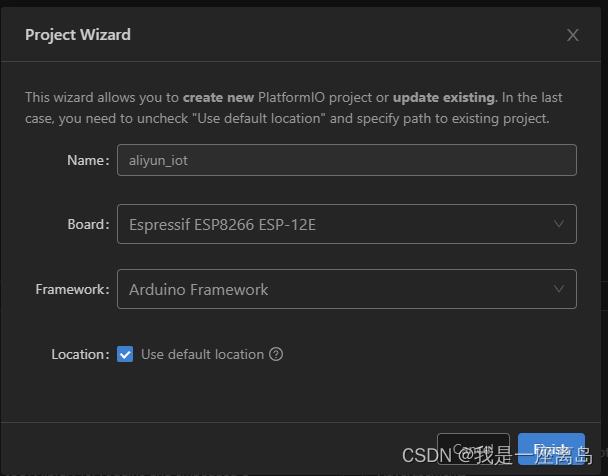The width and height of the screenshot is (608, 476).
Task: Click the CSDN watermark text
Action: point(427,455)
